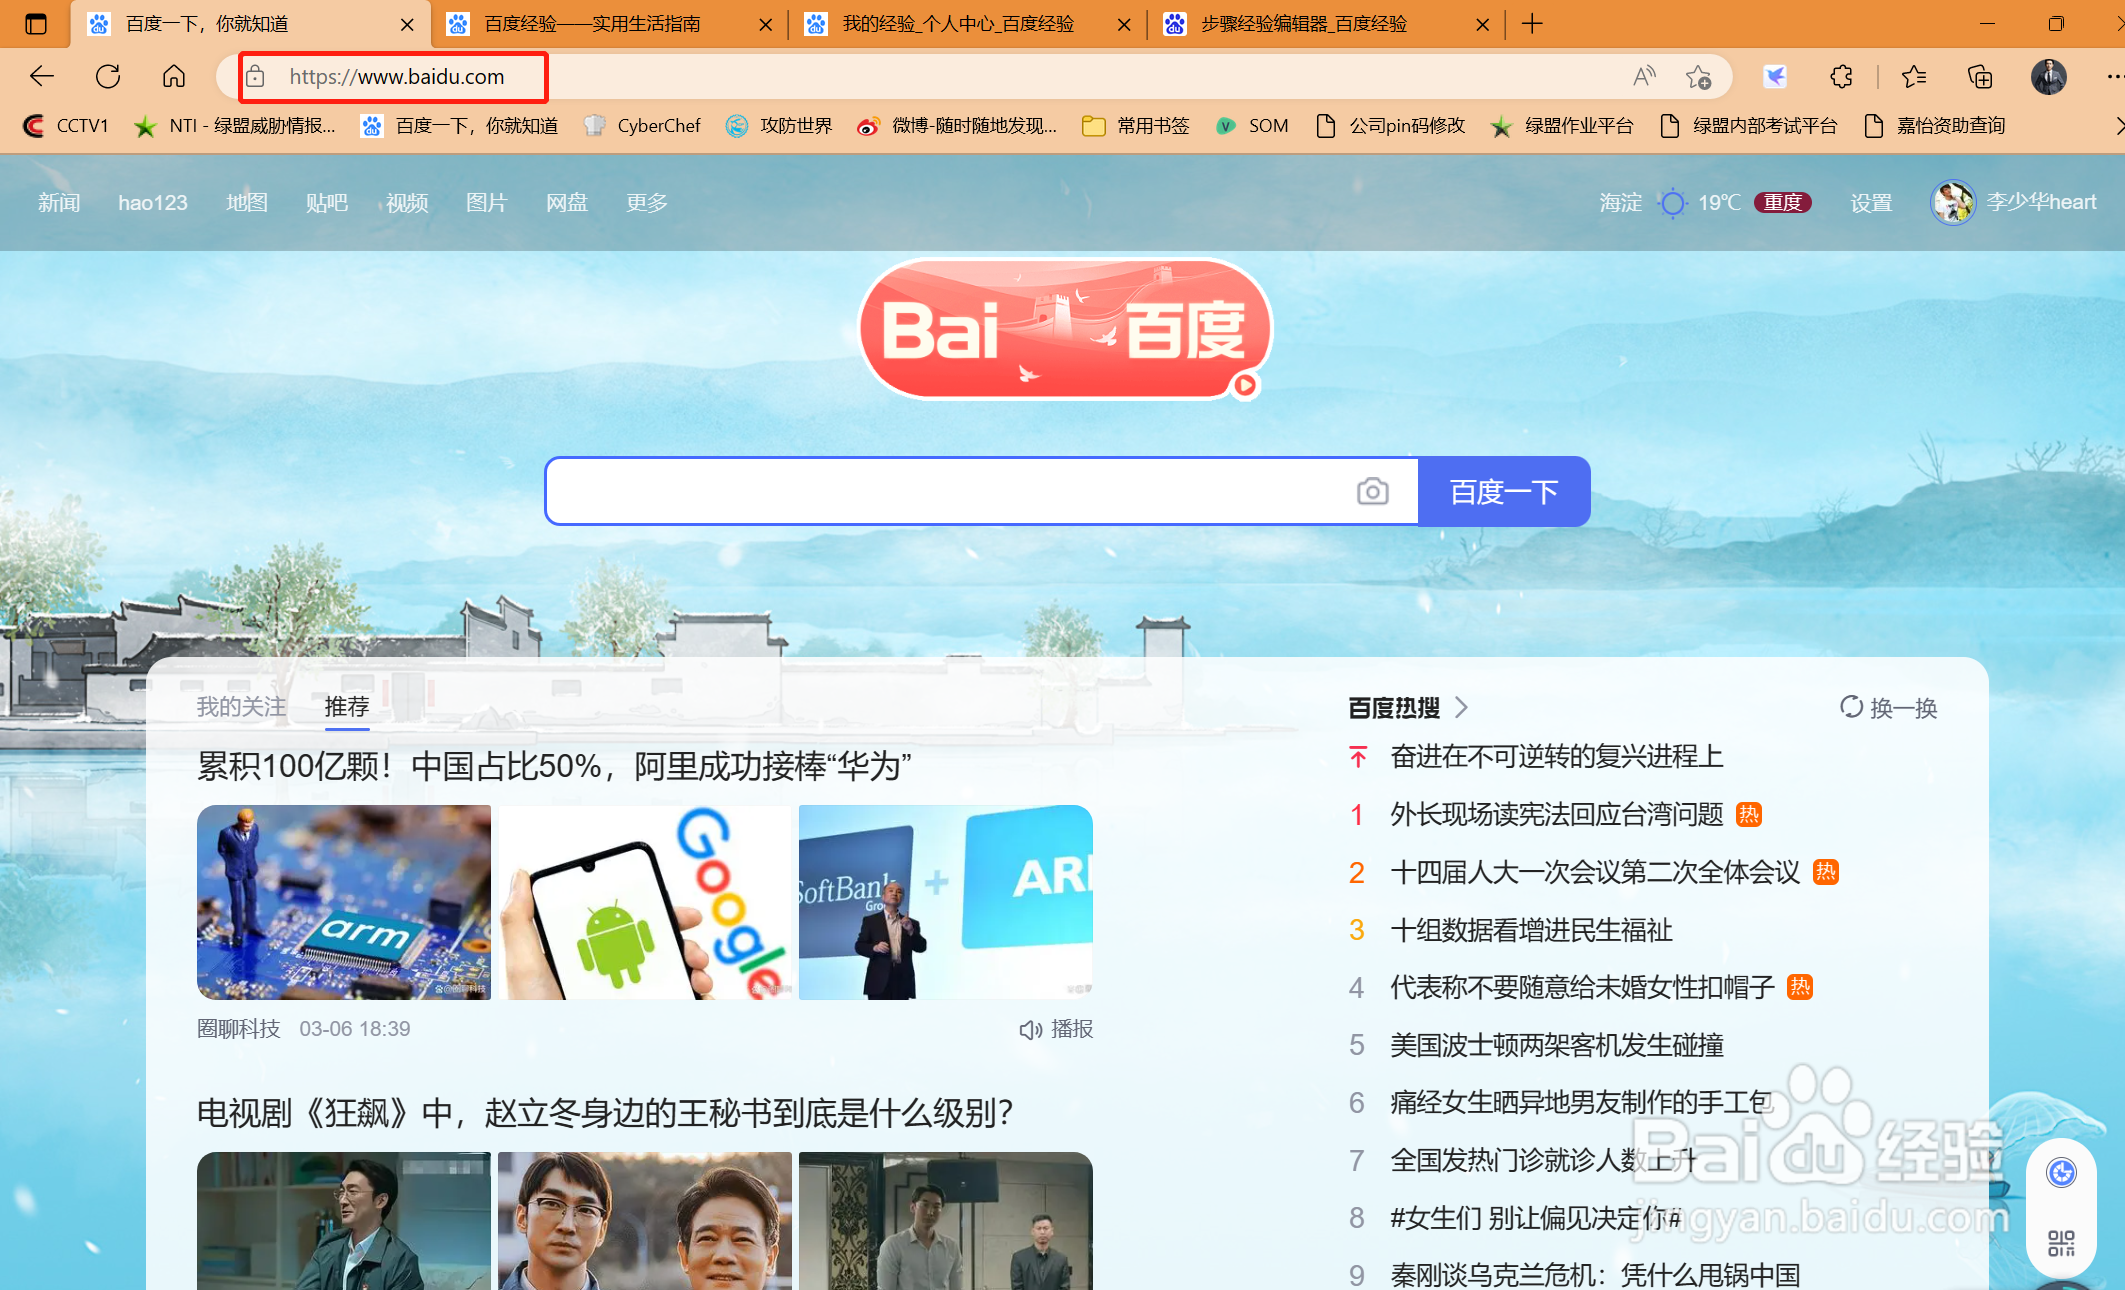
Task: Click the blue assistant icon above QR code
Action: pos(2061,1172)
